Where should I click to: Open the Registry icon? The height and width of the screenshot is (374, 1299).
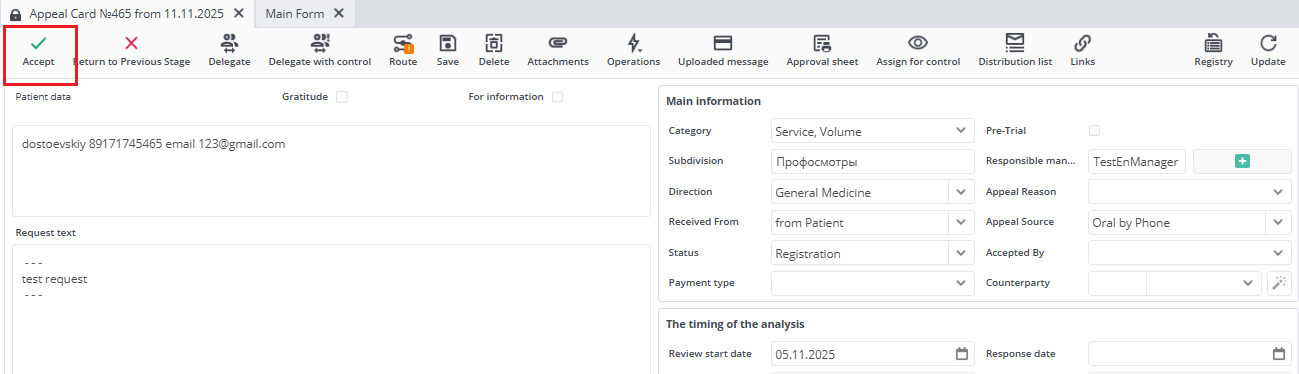[x=1213, y=43]
